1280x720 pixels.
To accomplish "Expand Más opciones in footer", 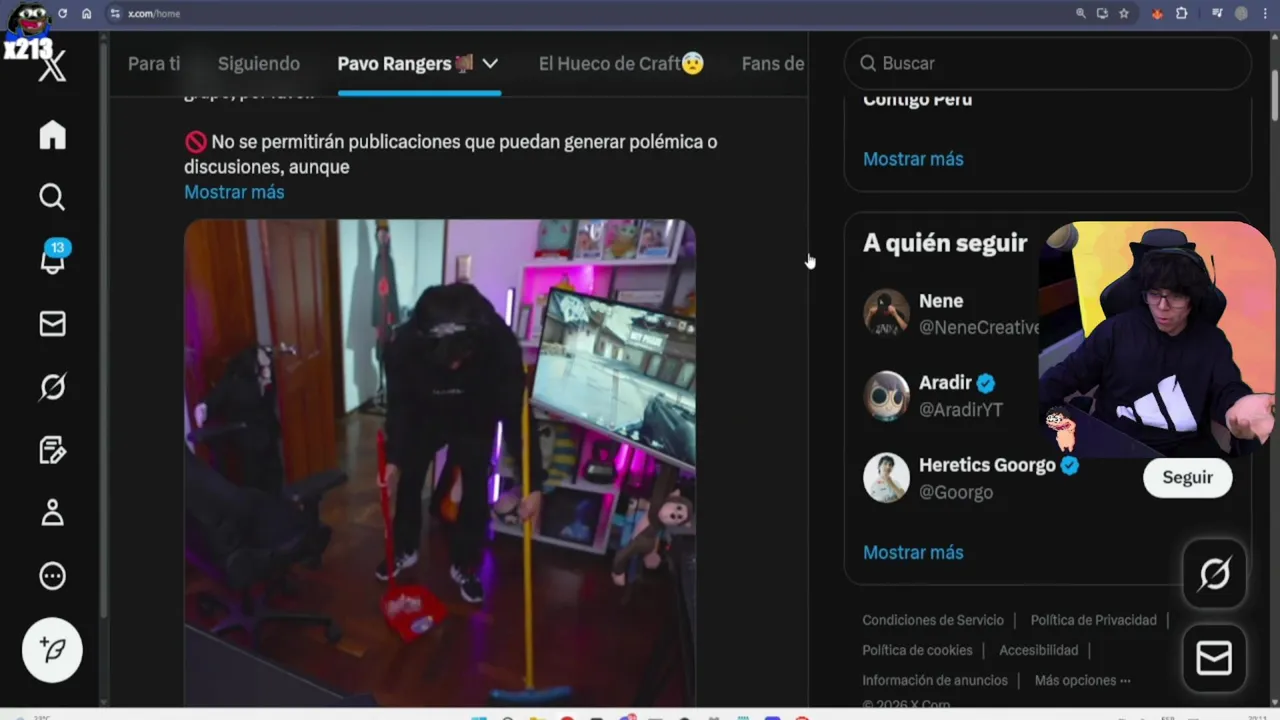I will pos(1082,680).
